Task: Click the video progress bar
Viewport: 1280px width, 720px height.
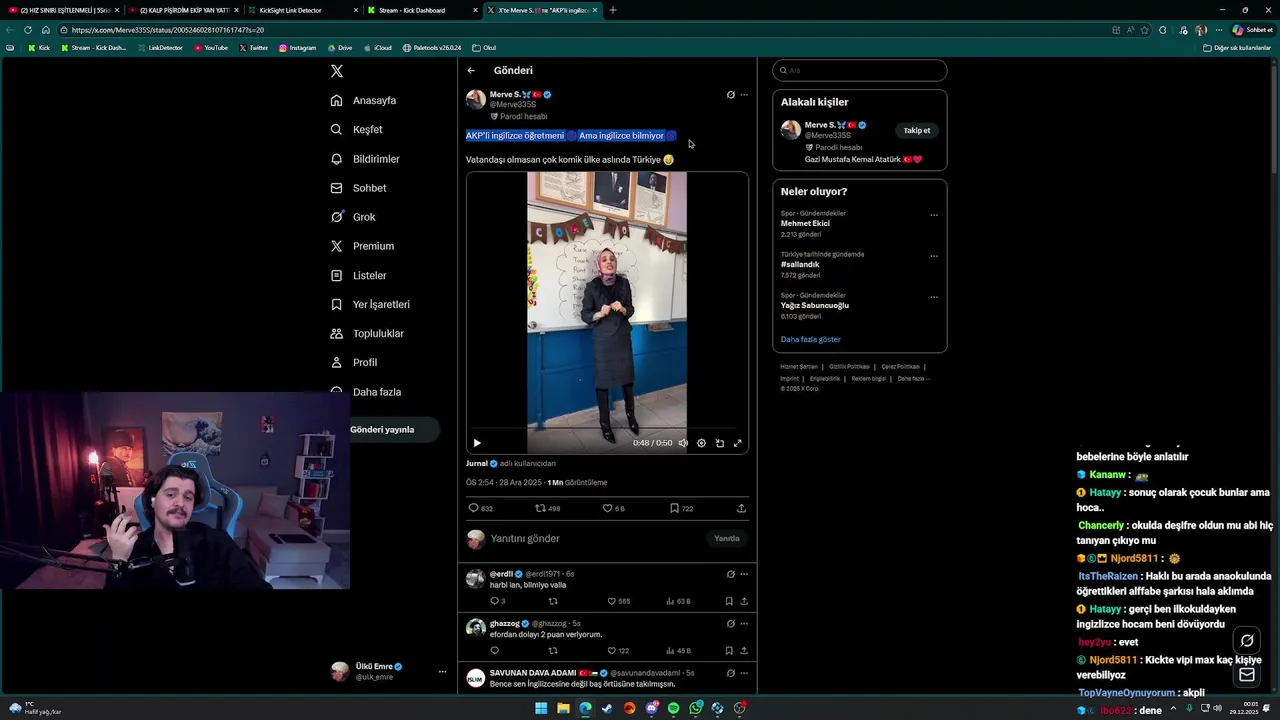Action: tap(607, 430)
